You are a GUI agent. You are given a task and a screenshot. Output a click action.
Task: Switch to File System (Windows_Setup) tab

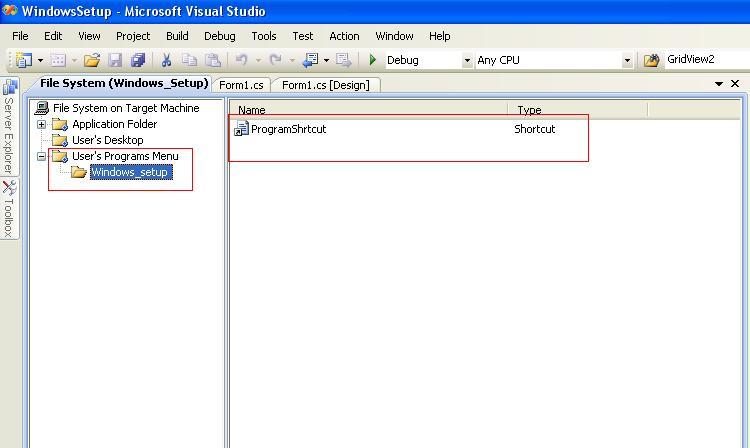click(124, 84)
